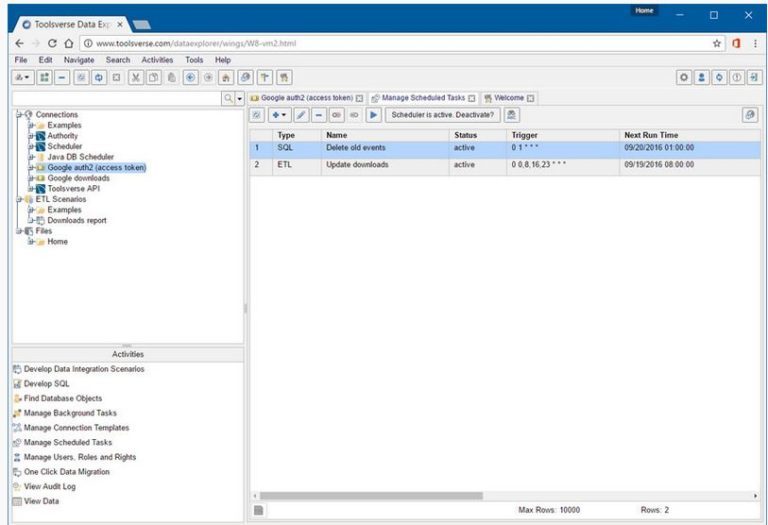Viewport: 768px width, 525px height.
Task: Click the sync icon in the top right toolbar
Action: pyautogui.click(x=719, y=77)
